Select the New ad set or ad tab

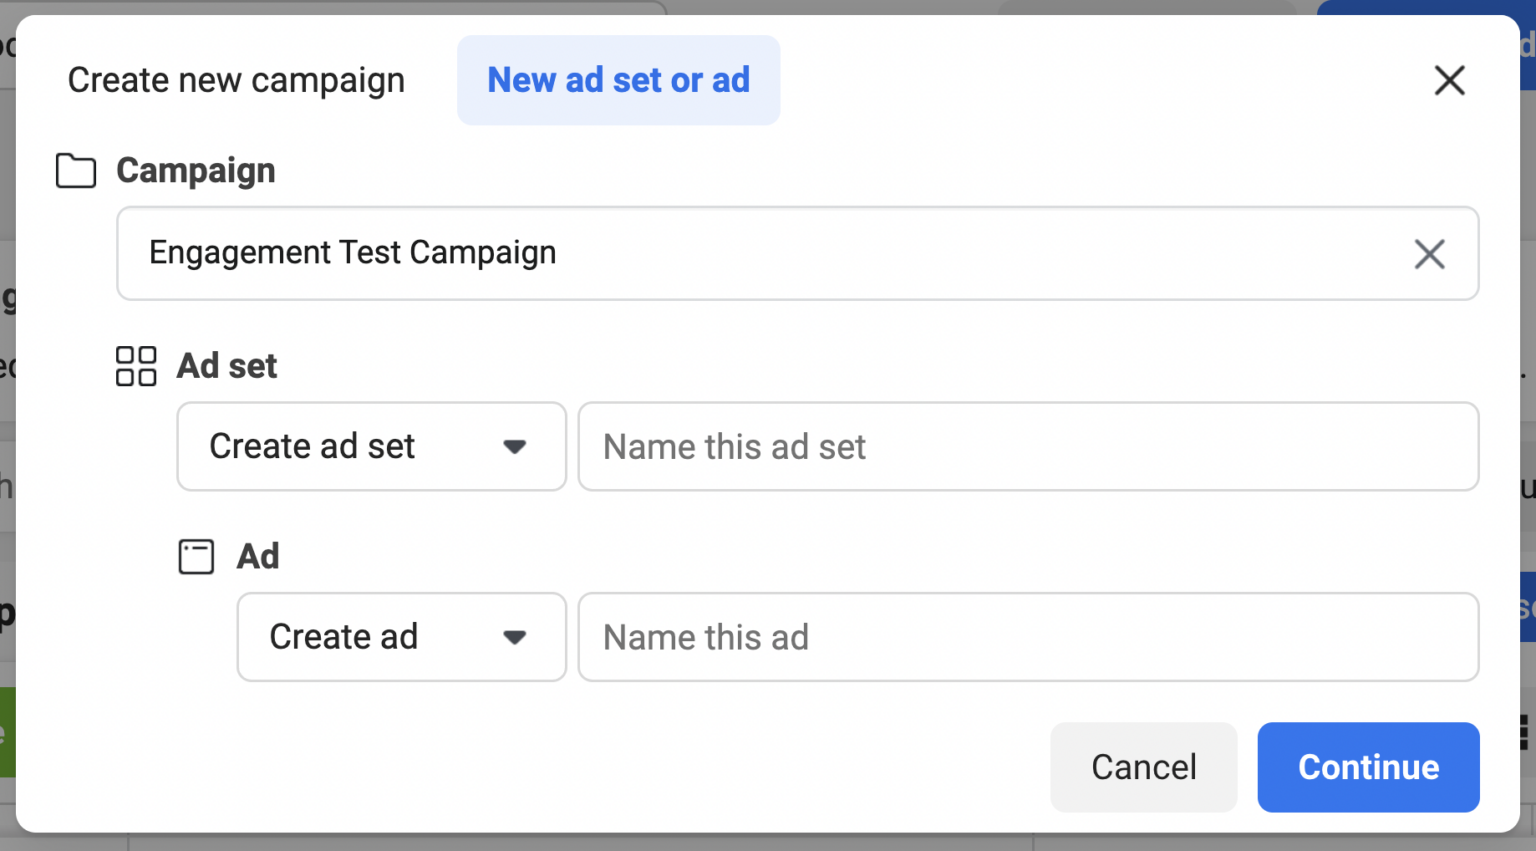[618, 80]
